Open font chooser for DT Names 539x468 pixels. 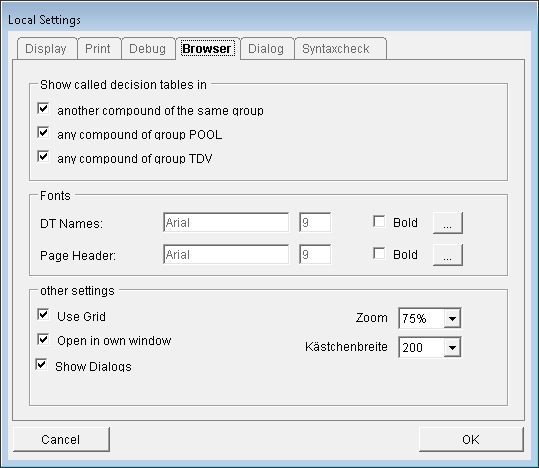tap(448, 223)
